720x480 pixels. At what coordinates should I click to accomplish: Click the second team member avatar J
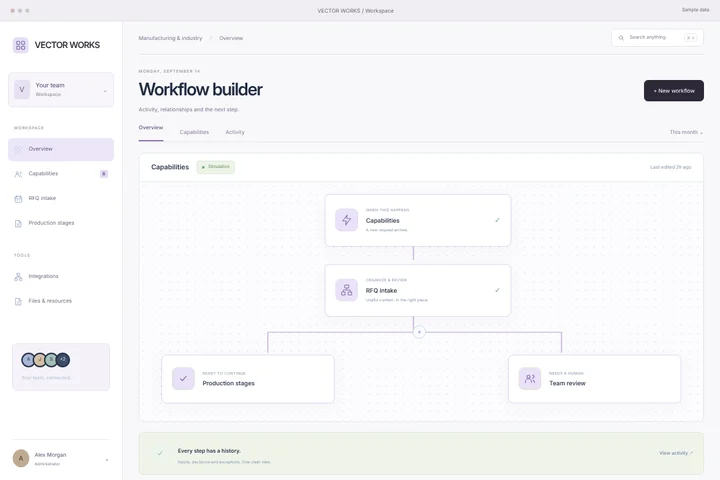(x=40, y=360)
